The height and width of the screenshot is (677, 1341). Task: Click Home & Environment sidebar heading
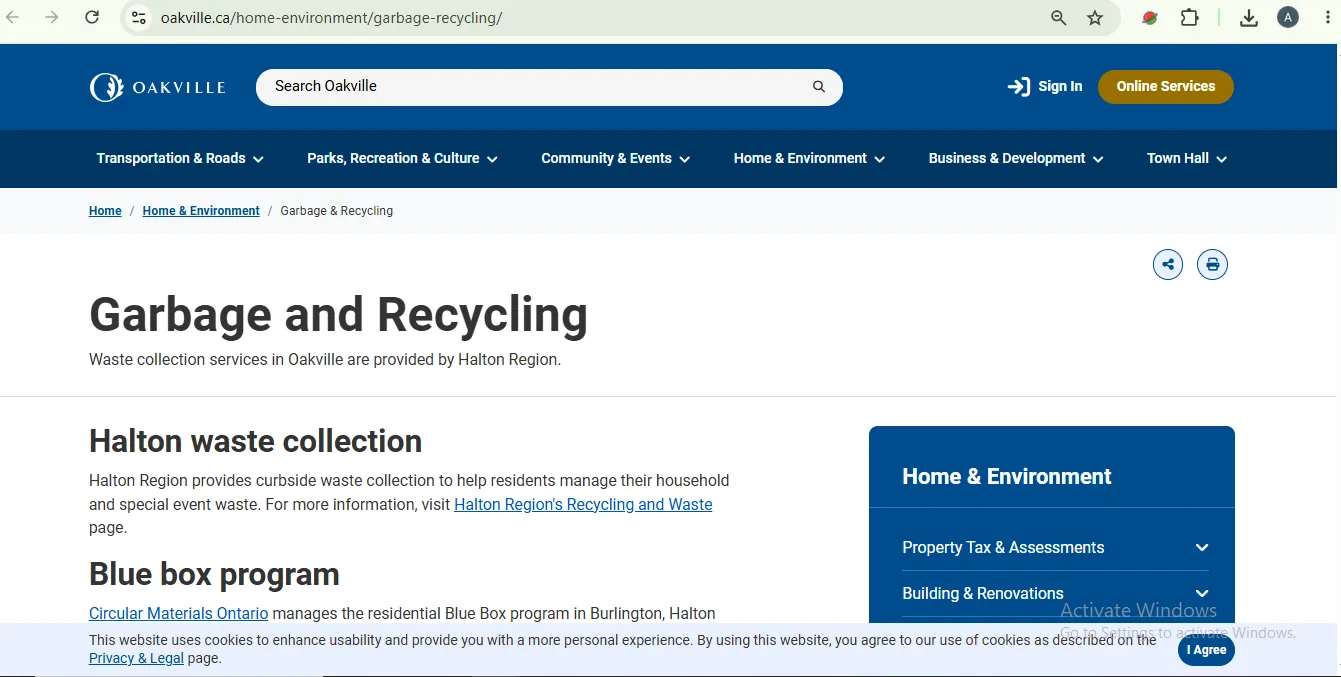1006,477
